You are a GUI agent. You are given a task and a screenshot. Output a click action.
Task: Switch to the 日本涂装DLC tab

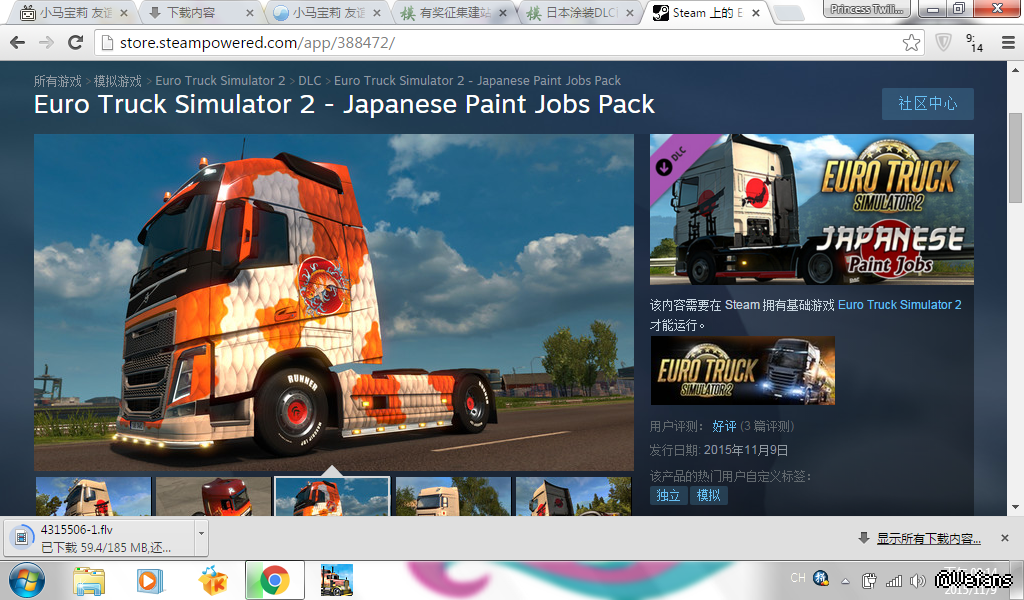click(x=579, y=12)
